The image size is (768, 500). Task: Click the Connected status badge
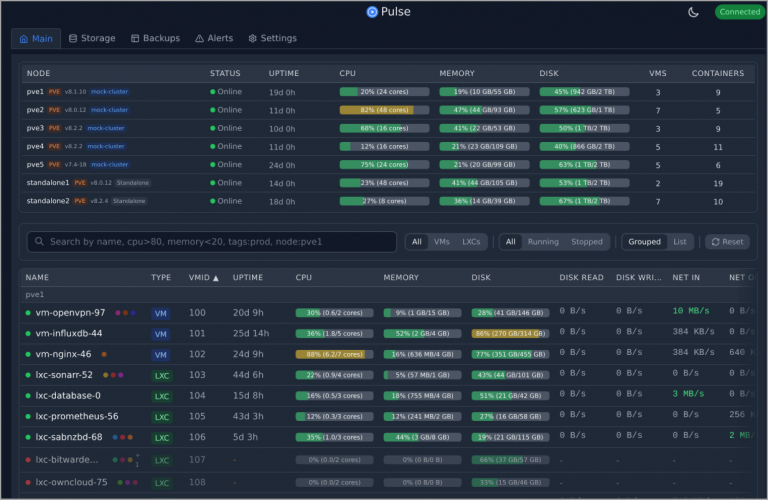(740, 12)
